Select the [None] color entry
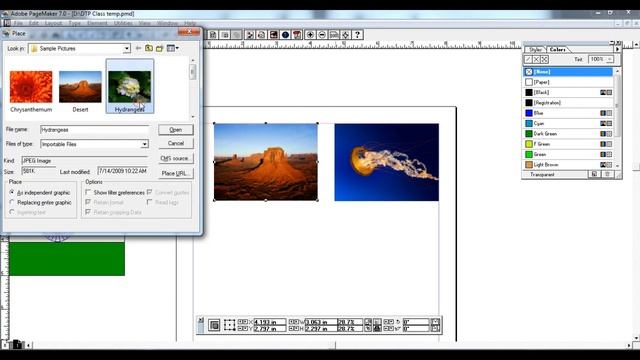Viewport: 640px width, 360px height. coord(568,72)
